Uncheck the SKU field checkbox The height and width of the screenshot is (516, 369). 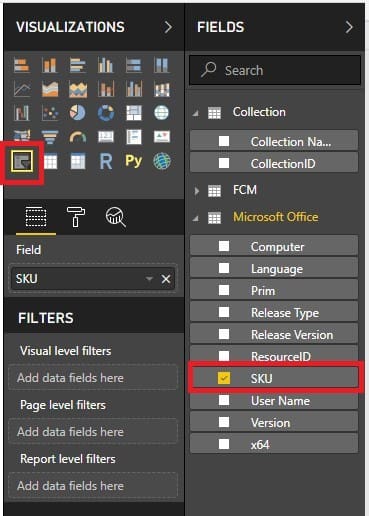(224, 378)
